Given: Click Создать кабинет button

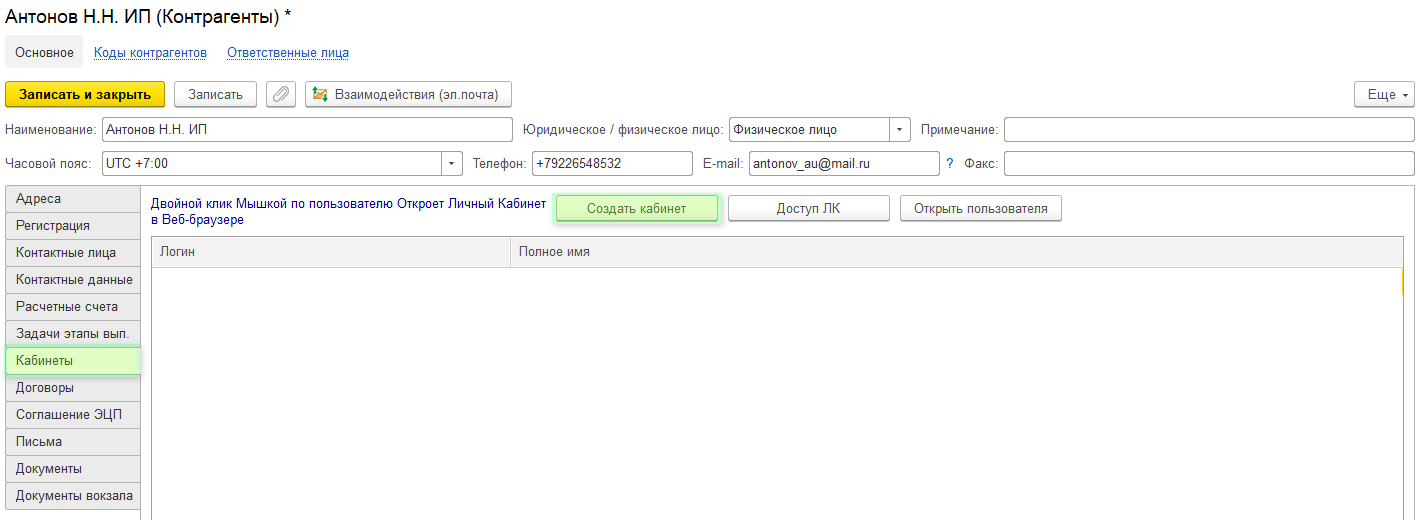Looking at the screenshot, I should pos(636,208).
